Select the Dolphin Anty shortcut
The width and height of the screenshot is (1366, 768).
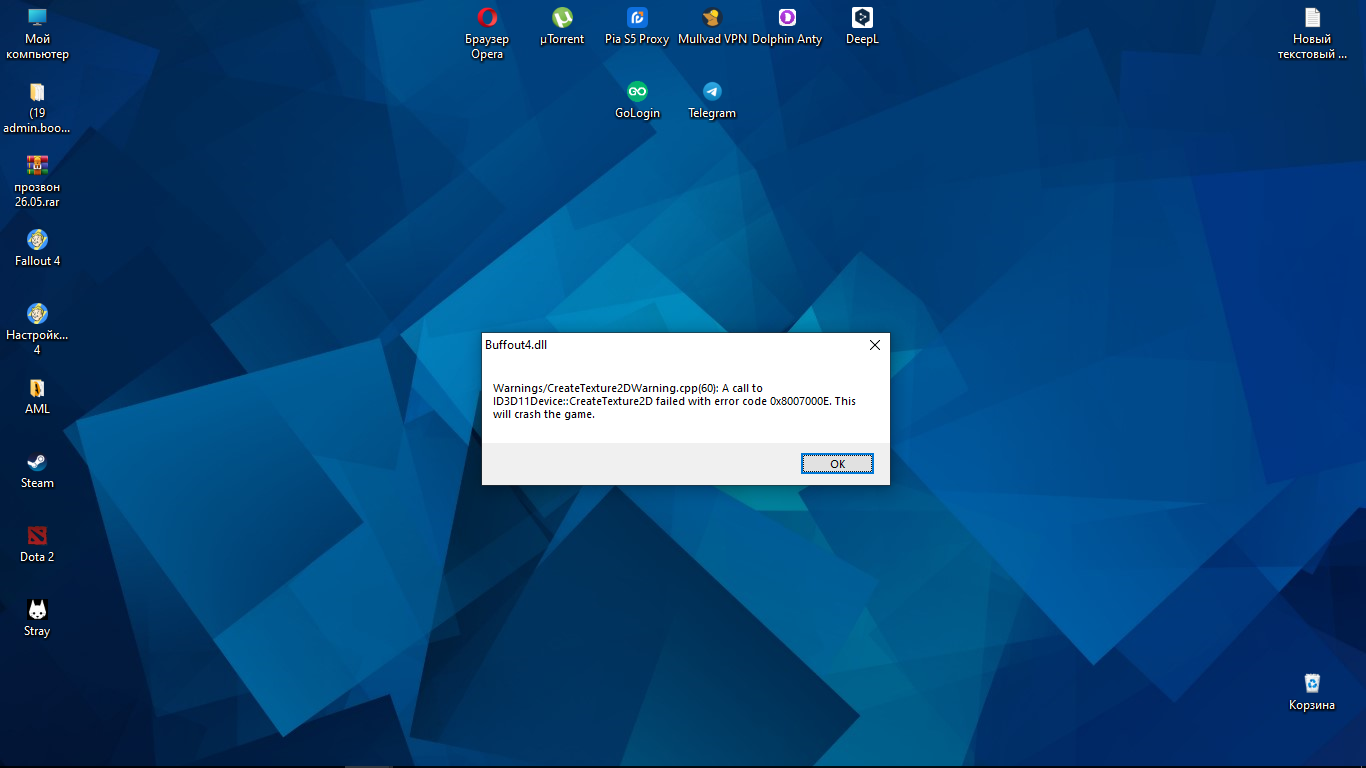coord(787,18)
